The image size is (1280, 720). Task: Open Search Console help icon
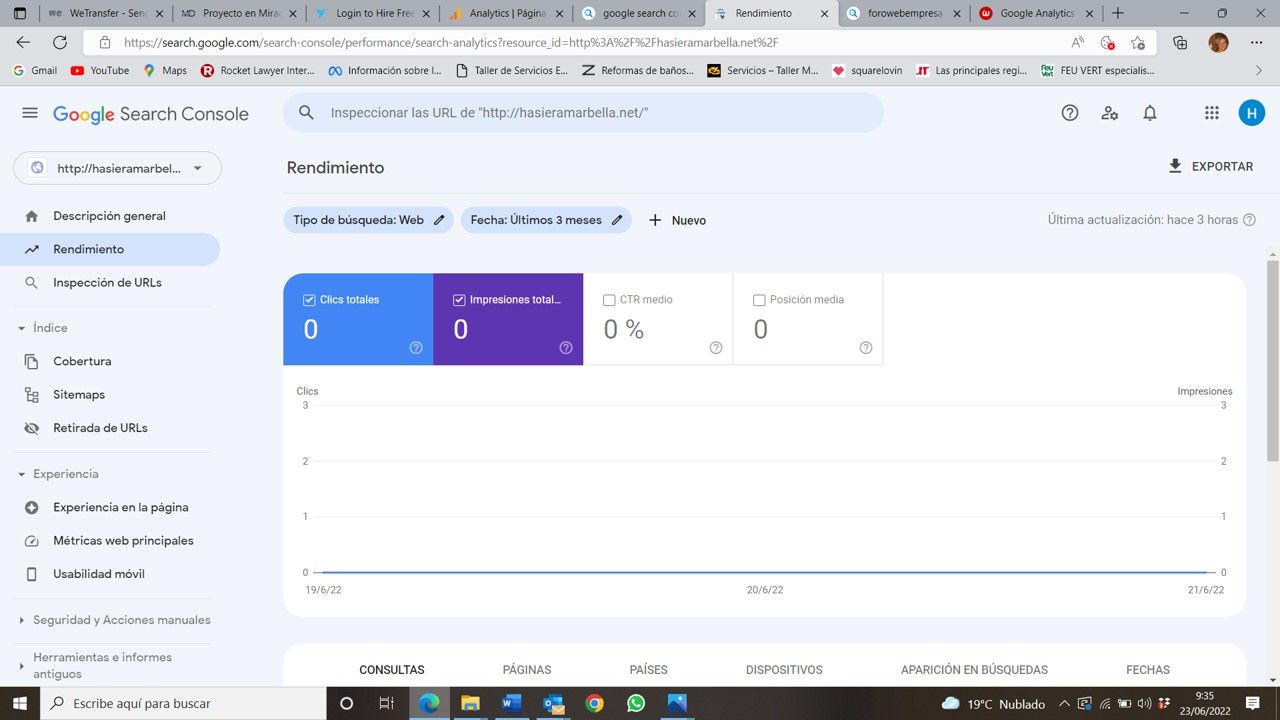pyautogui.click(x=1070, y=113)
